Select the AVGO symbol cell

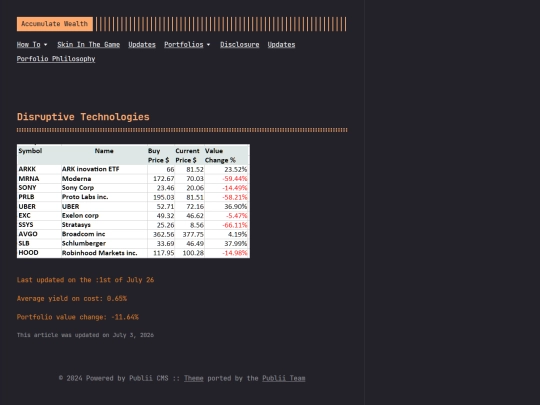coord(28,234)
